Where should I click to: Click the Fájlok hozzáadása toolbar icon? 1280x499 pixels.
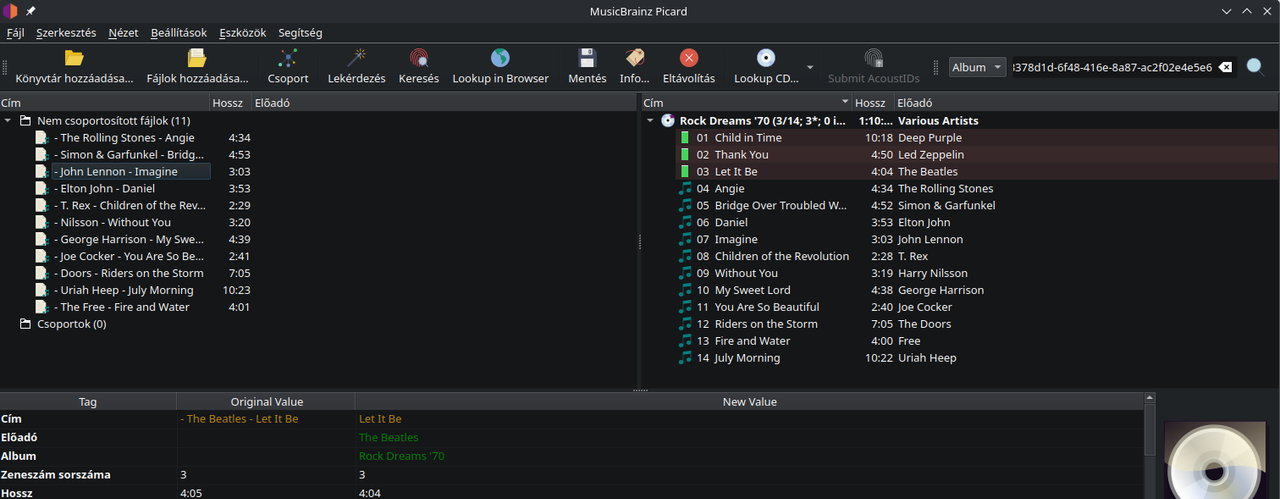coord(197,58)
